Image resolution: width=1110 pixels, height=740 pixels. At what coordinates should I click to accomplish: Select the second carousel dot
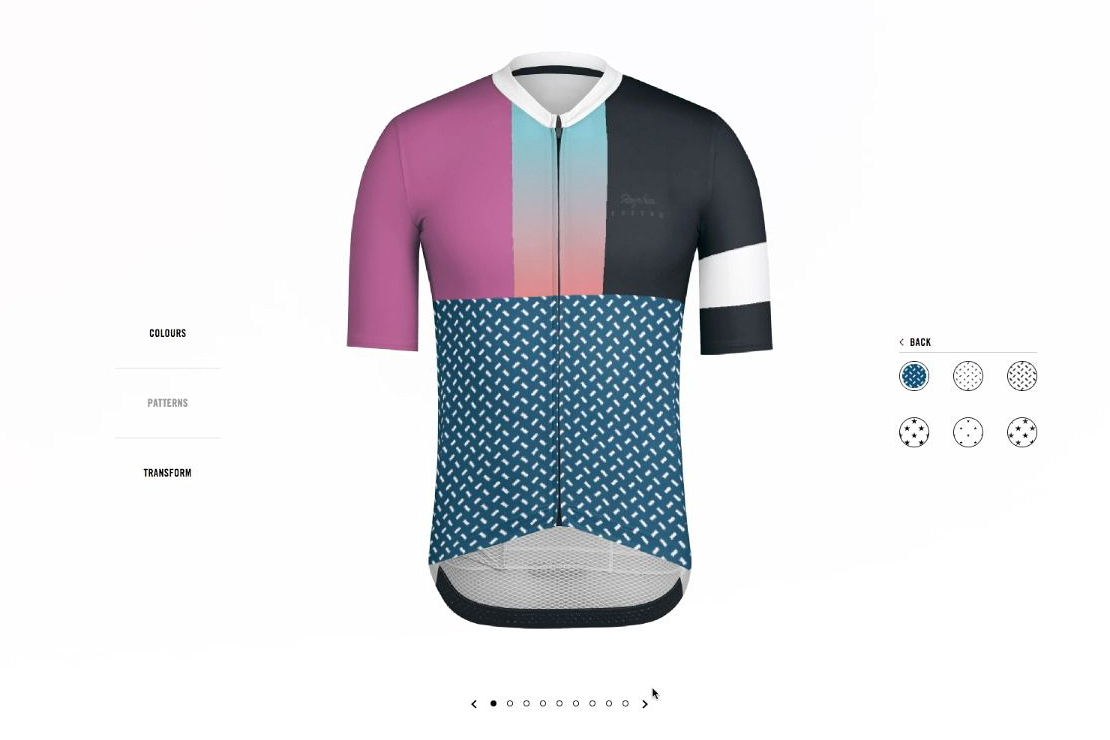tap(510, 703)
